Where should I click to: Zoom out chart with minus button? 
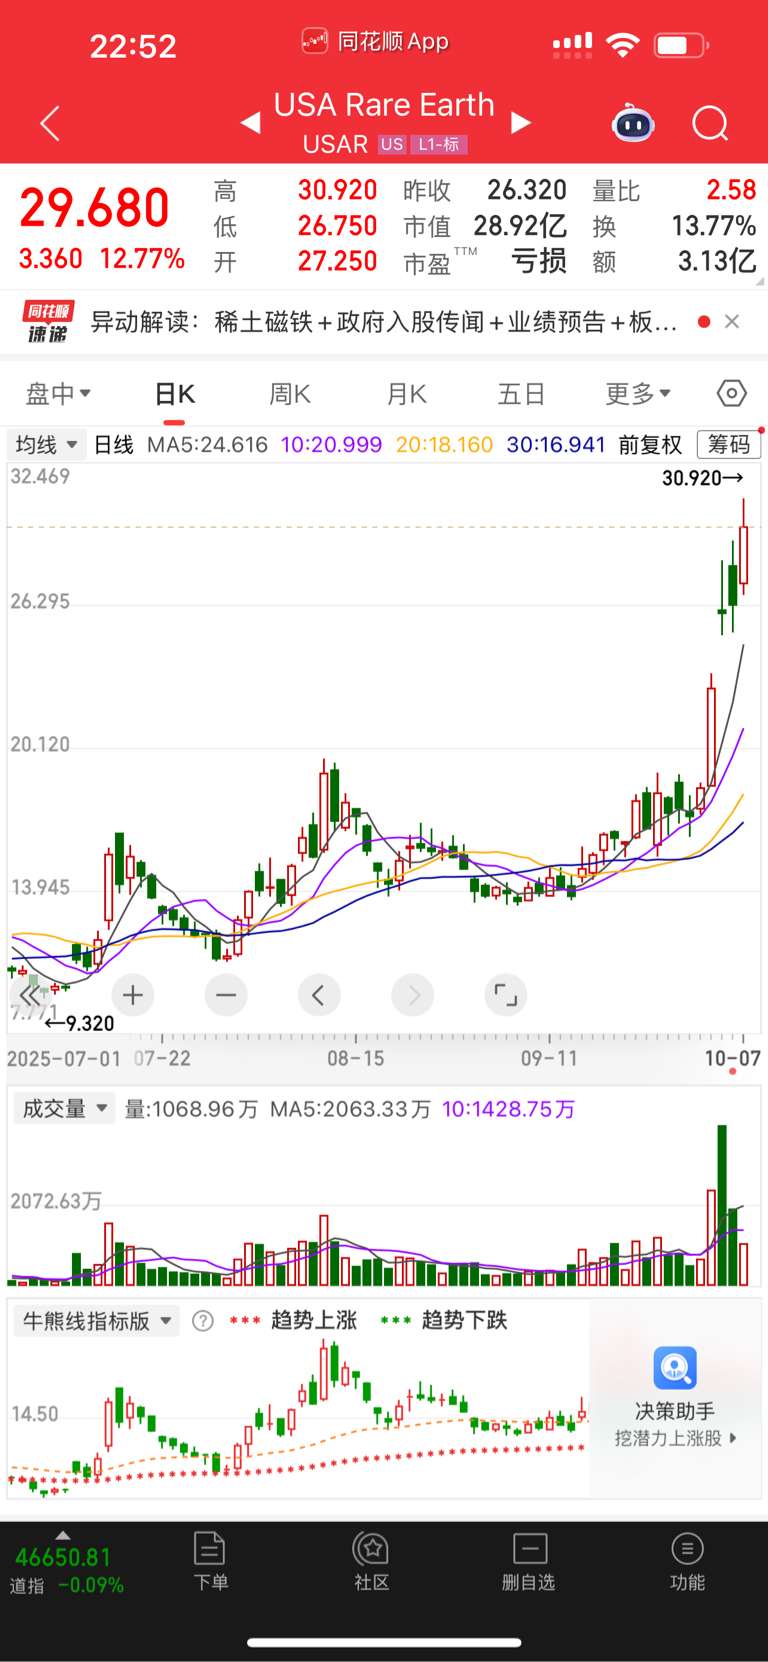point(226,995)
